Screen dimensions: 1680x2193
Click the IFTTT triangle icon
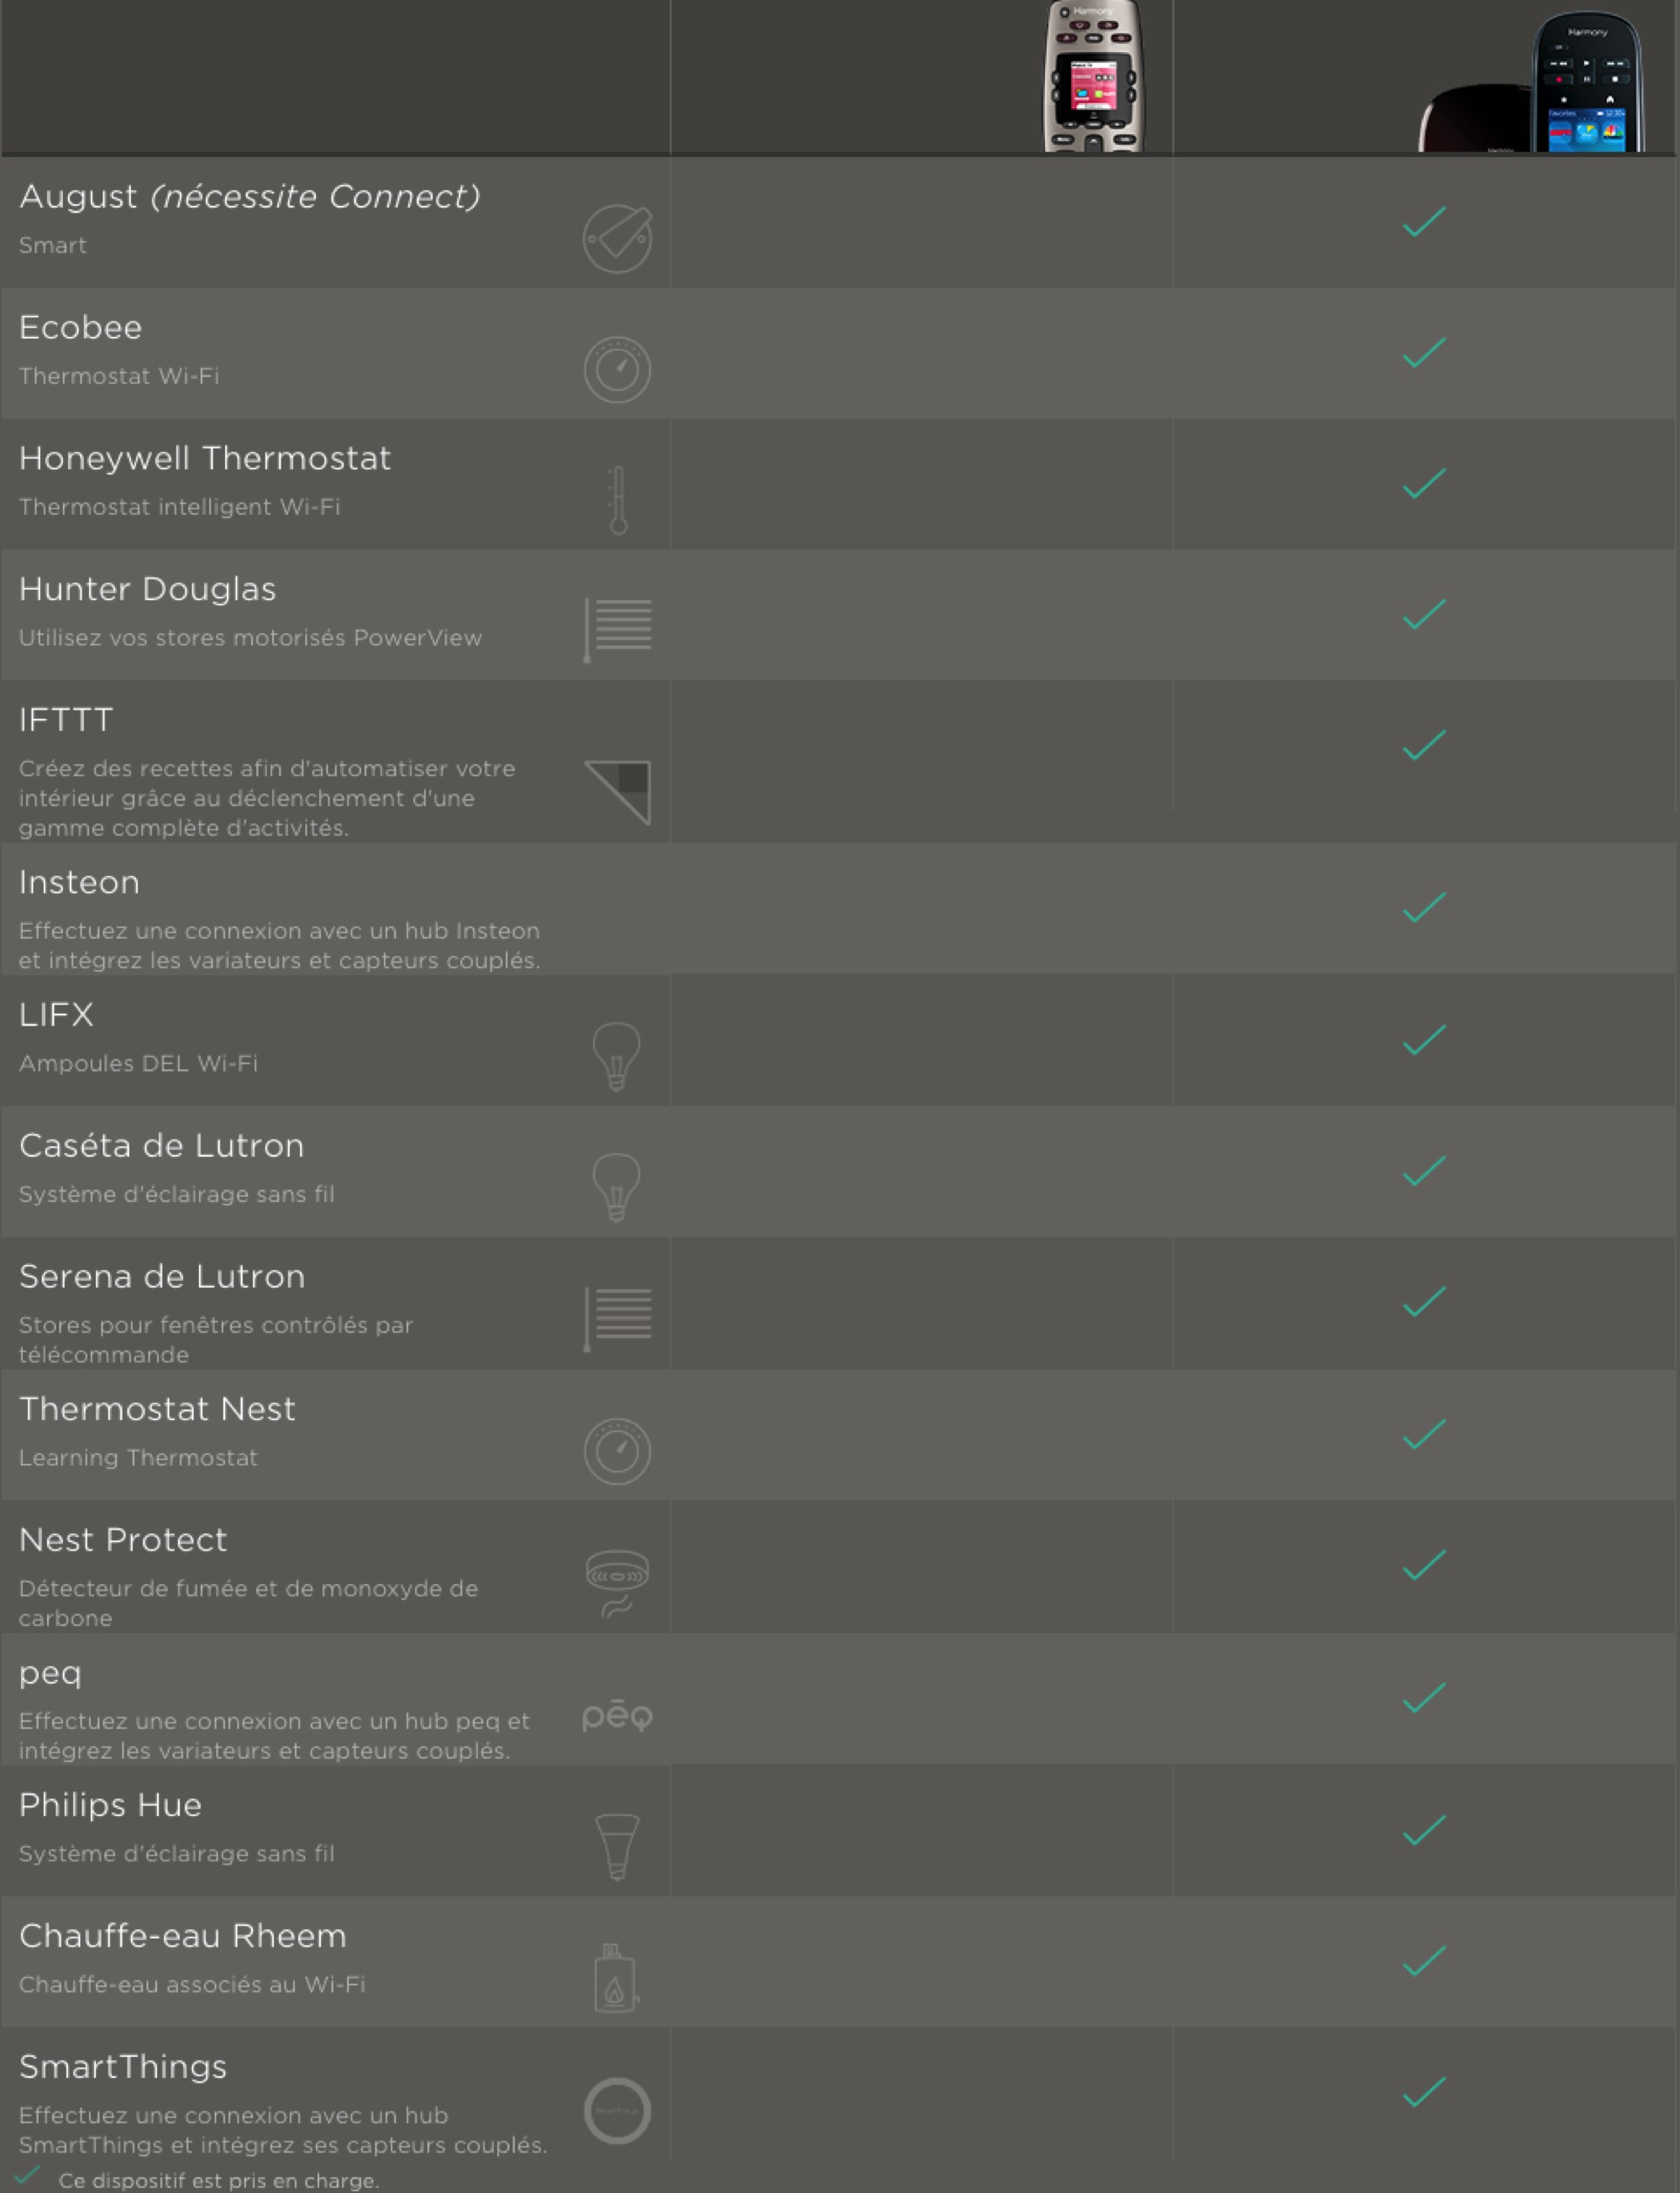coord(618,792)
